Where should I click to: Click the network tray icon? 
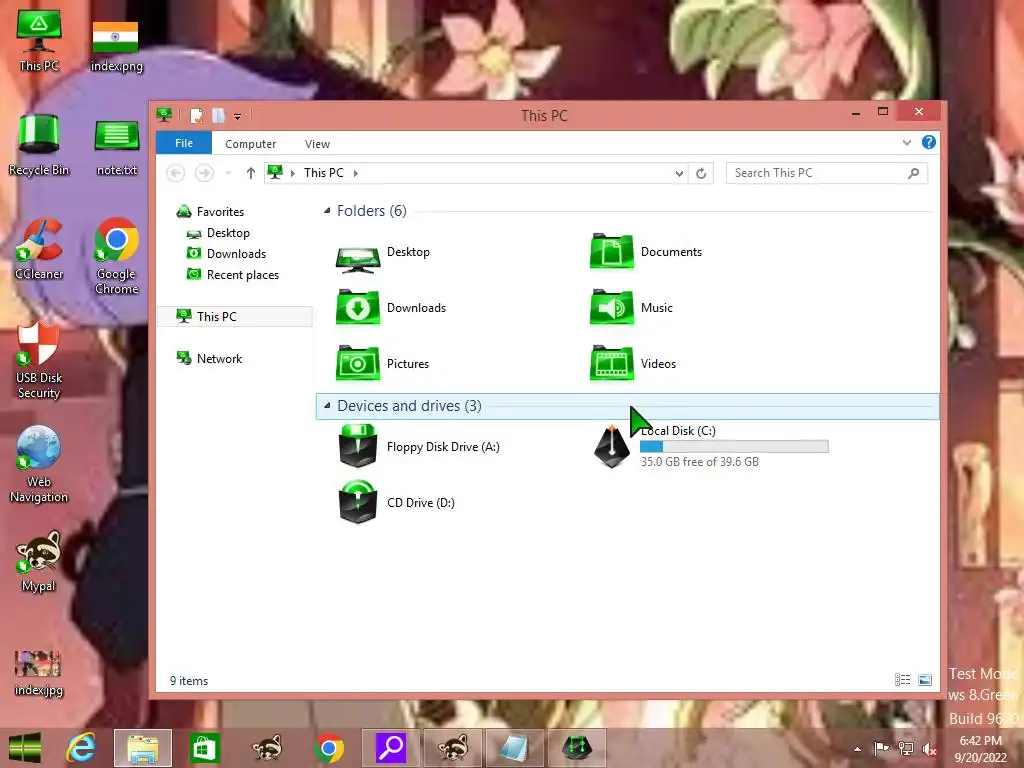pyautogui.click(x=905, y=748)
